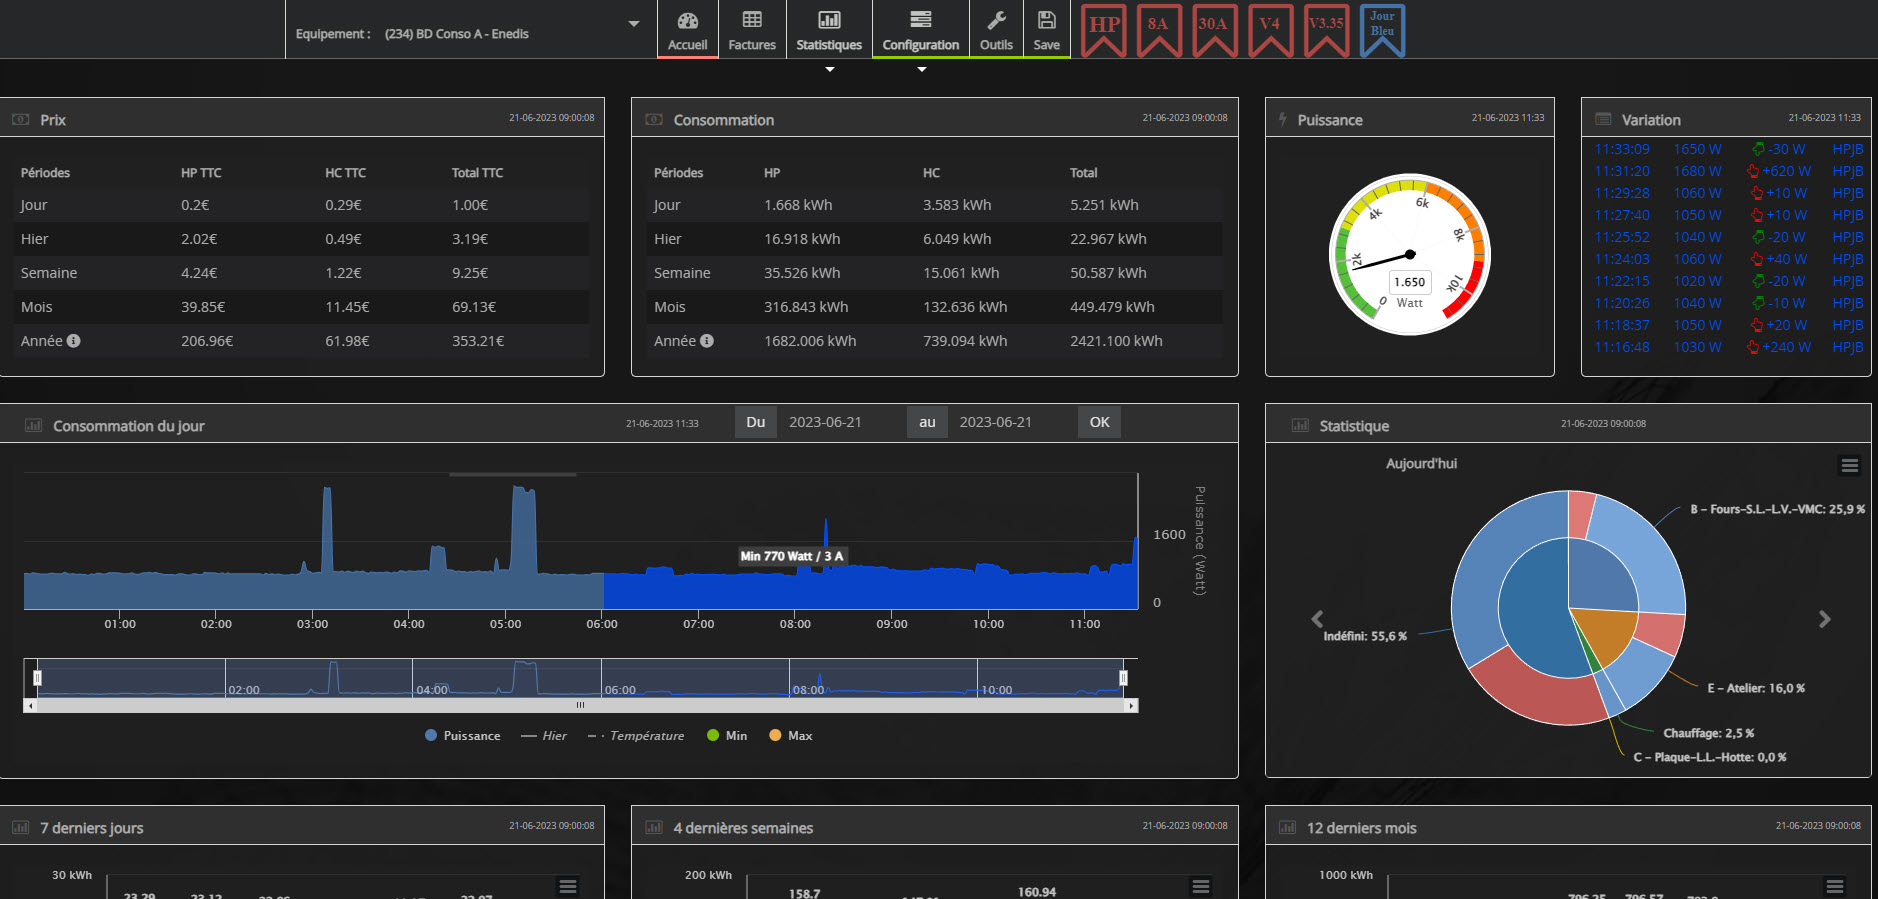Image resolution: width=1878 pixels, height=899 pixels.
Task: Toggle the Min series in legend
Action: (727, 735)
